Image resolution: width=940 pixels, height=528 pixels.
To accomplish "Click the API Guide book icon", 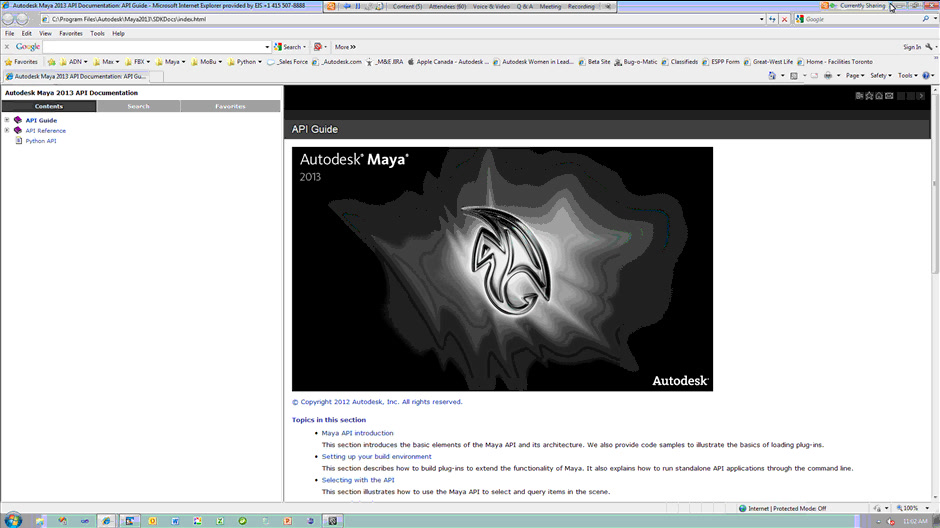I will pyautogui.click(x=18, y=120).
